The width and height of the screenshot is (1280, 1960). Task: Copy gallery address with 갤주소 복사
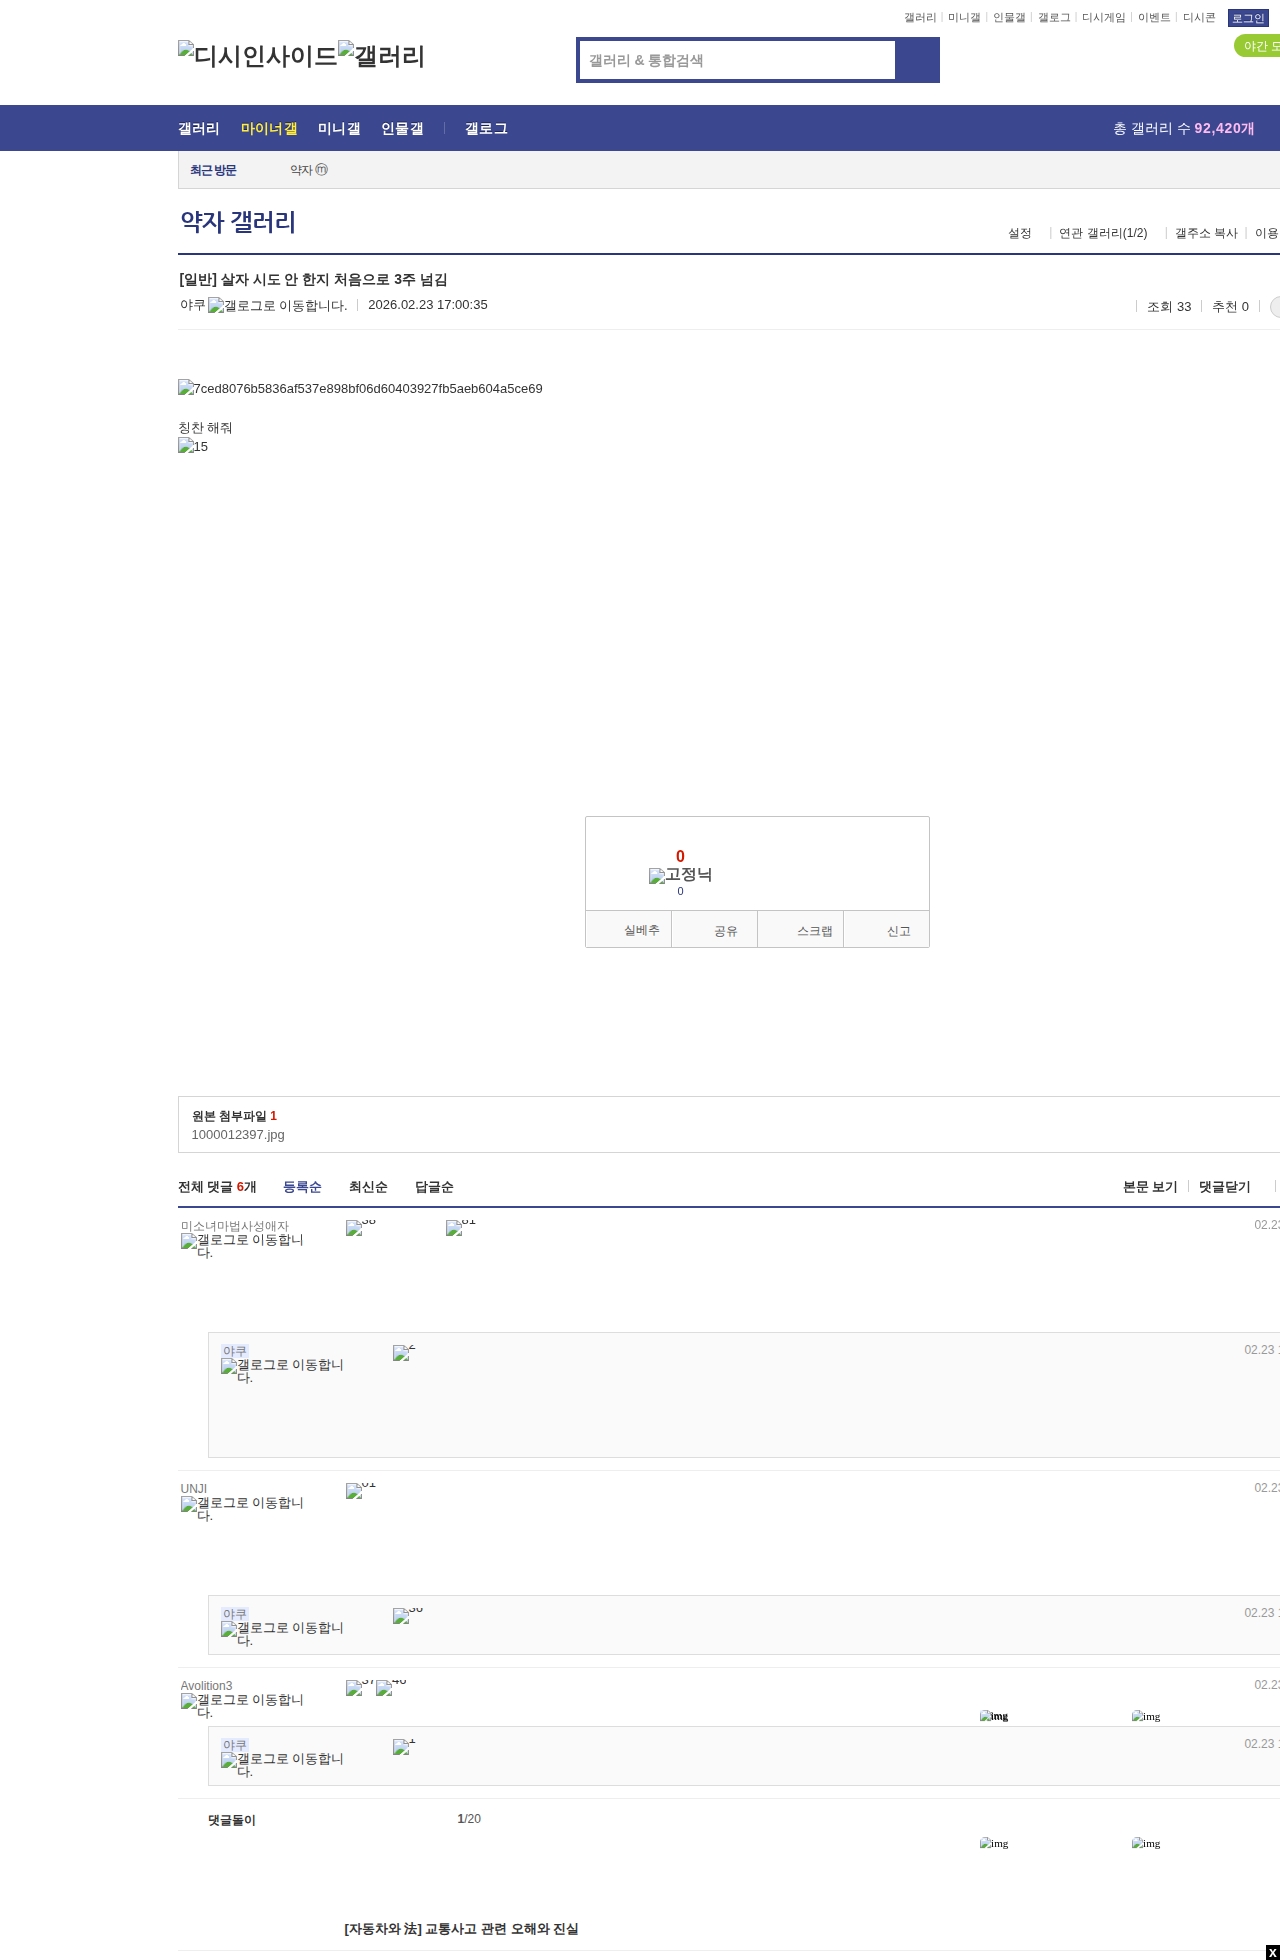coord(1206,233)
